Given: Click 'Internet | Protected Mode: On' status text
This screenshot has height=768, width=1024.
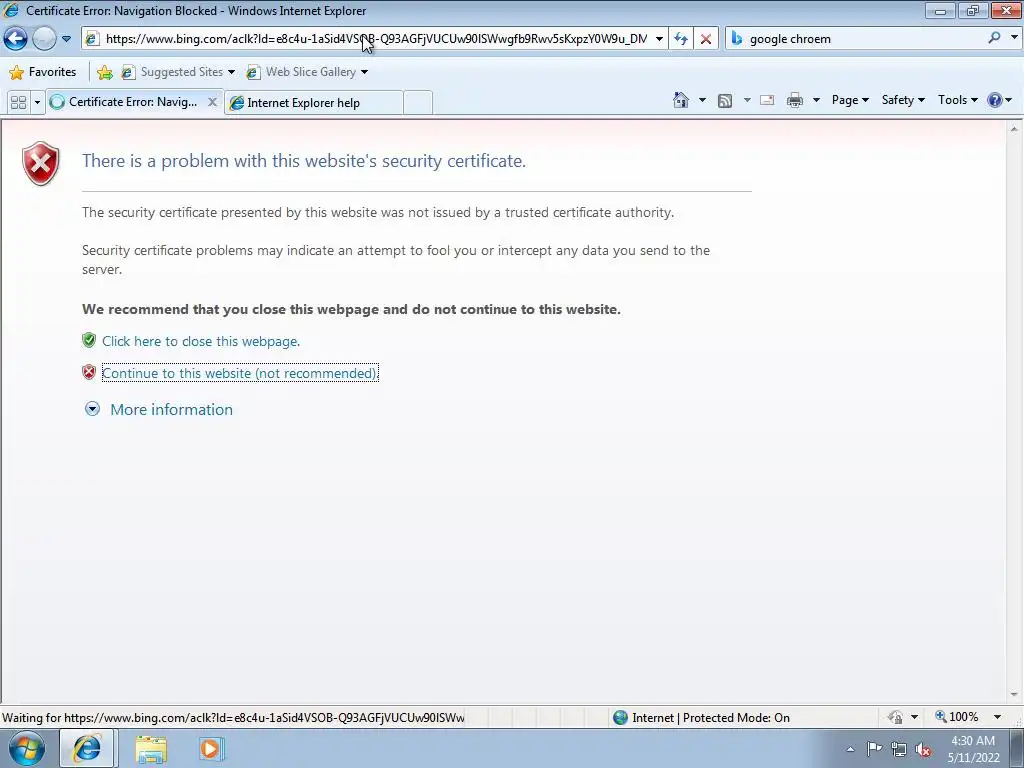Looking at the screenshot, I should (x=711, y=718).
